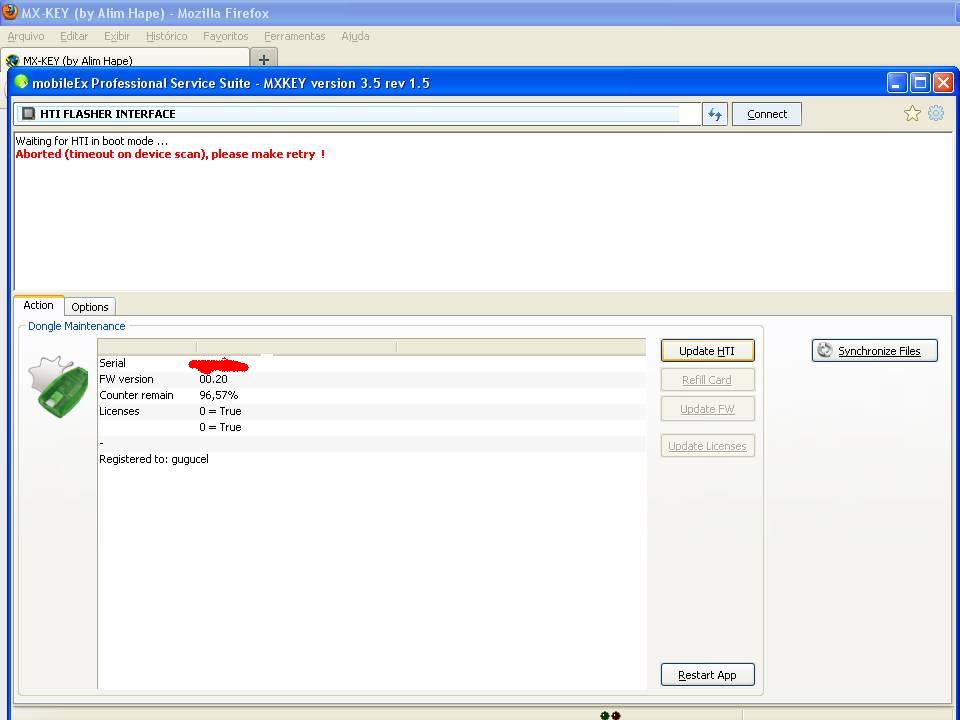Click the mobileEx green title bar icon
The image size is (960, 720).
coord(21,82)
